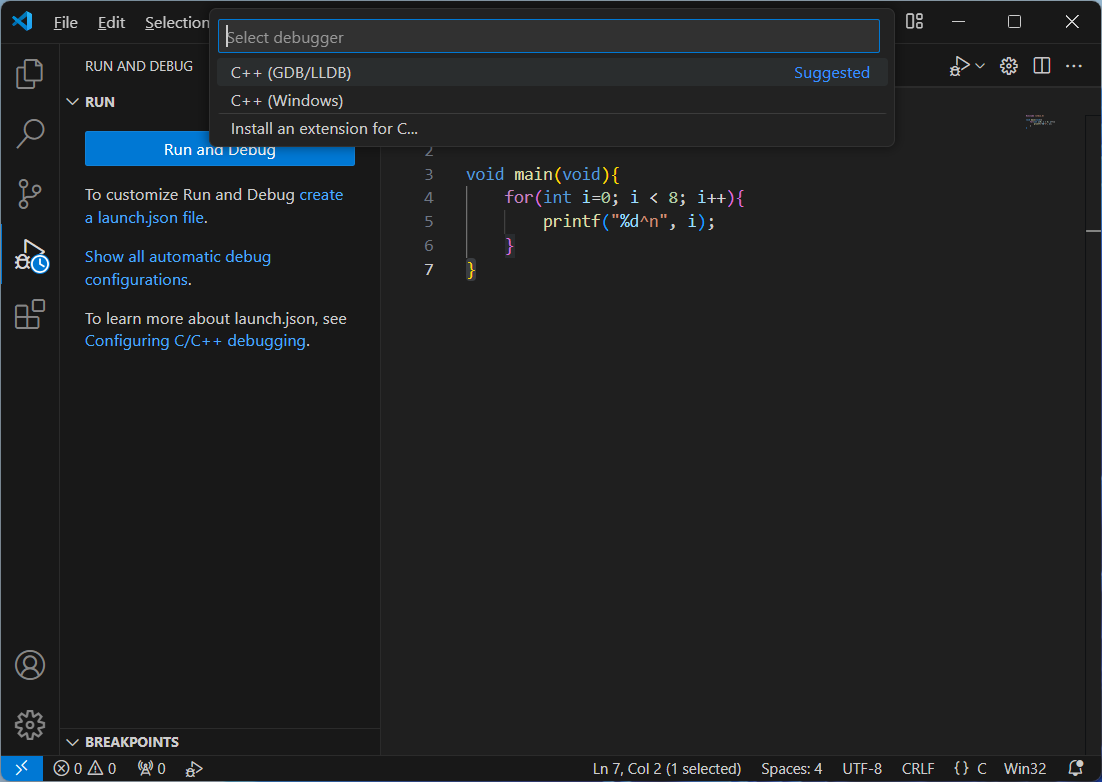Open the Edit menu
Screen dimensions: 1102x782
click(111, 22)
